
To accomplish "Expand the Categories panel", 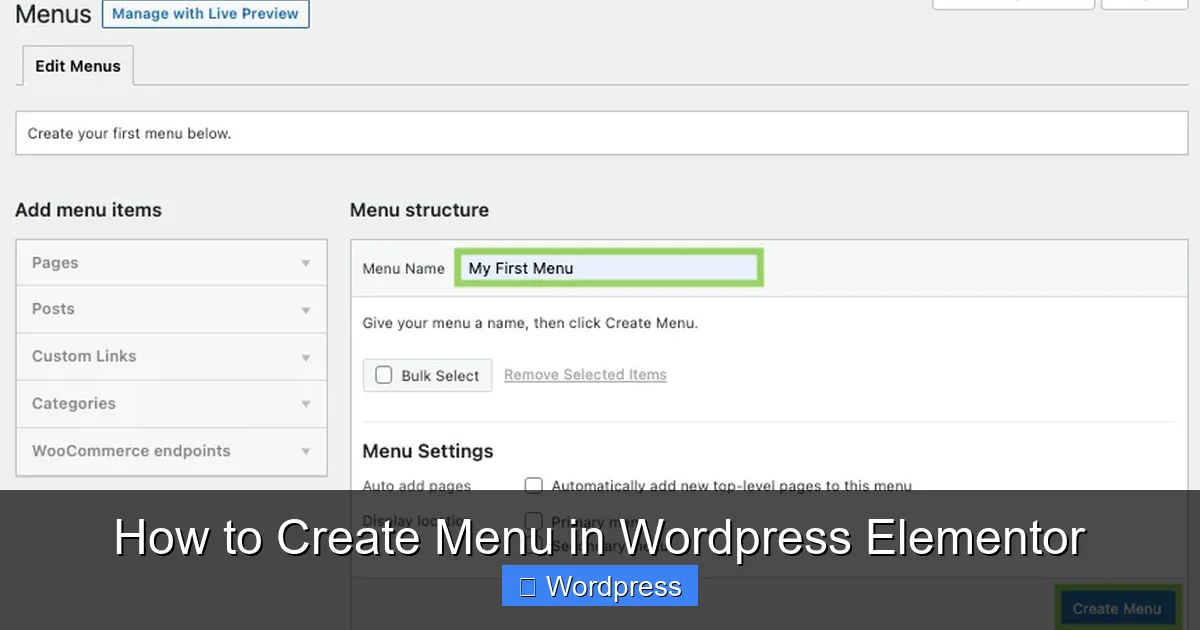I will click(x=171, y=403).
